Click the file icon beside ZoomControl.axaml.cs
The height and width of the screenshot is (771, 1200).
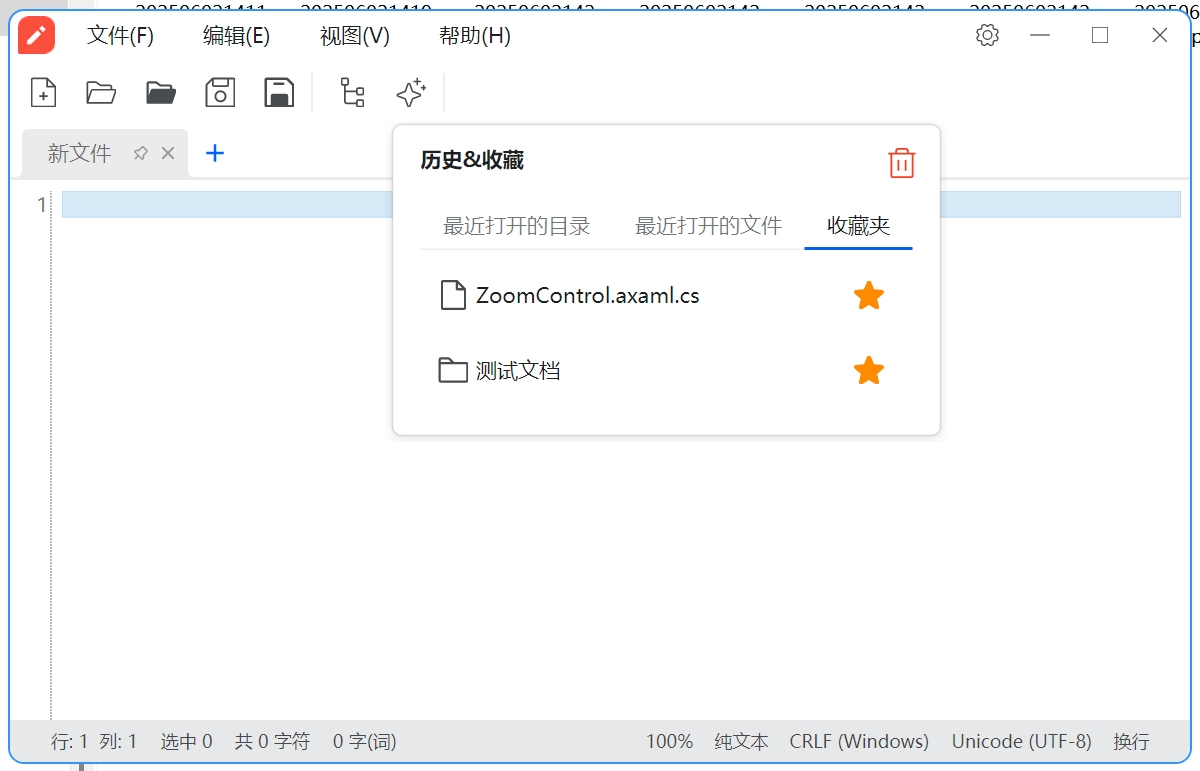pyautogui.click(x=453, y=296)
